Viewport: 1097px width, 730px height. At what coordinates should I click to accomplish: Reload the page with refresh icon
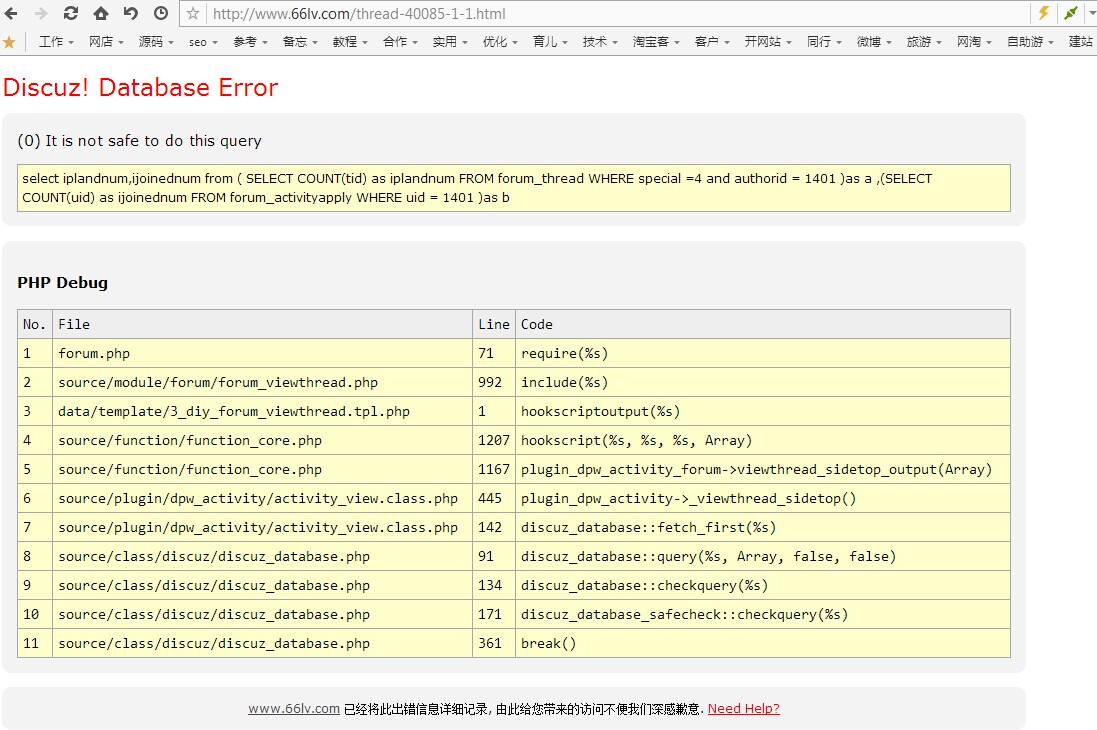click(x=71, y=13)
